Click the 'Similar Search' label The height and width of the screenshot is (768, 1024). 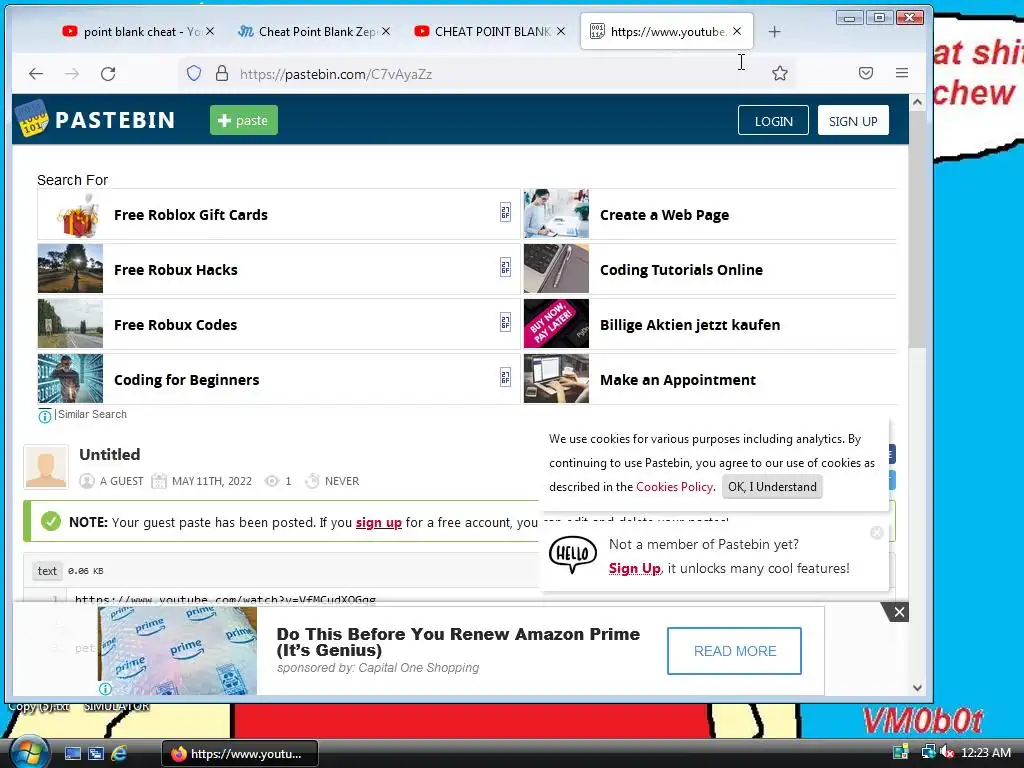tap(92, 414)
